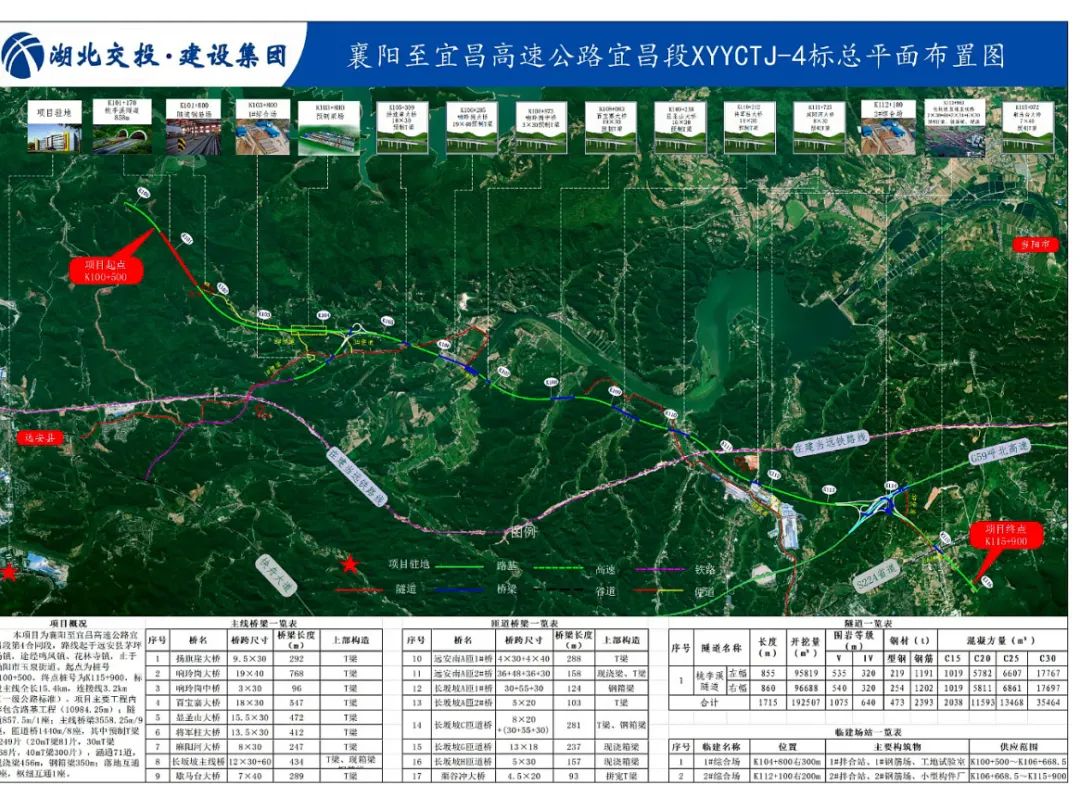Open the K103+800 预制梁场 thumbnail
Image resolution: width=1080 pixels, height=810 pixels.
point(329,127)
